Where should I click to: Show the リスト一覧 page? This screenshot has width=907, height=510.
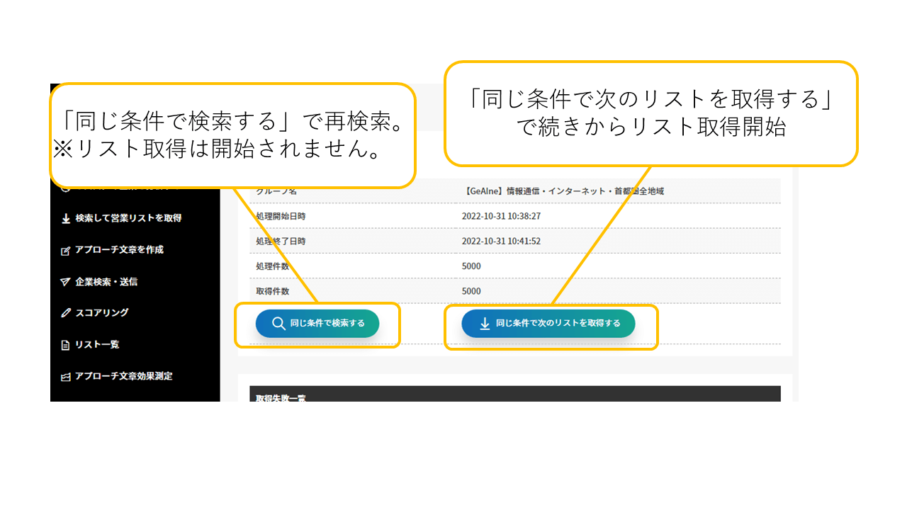click(97, 345)
